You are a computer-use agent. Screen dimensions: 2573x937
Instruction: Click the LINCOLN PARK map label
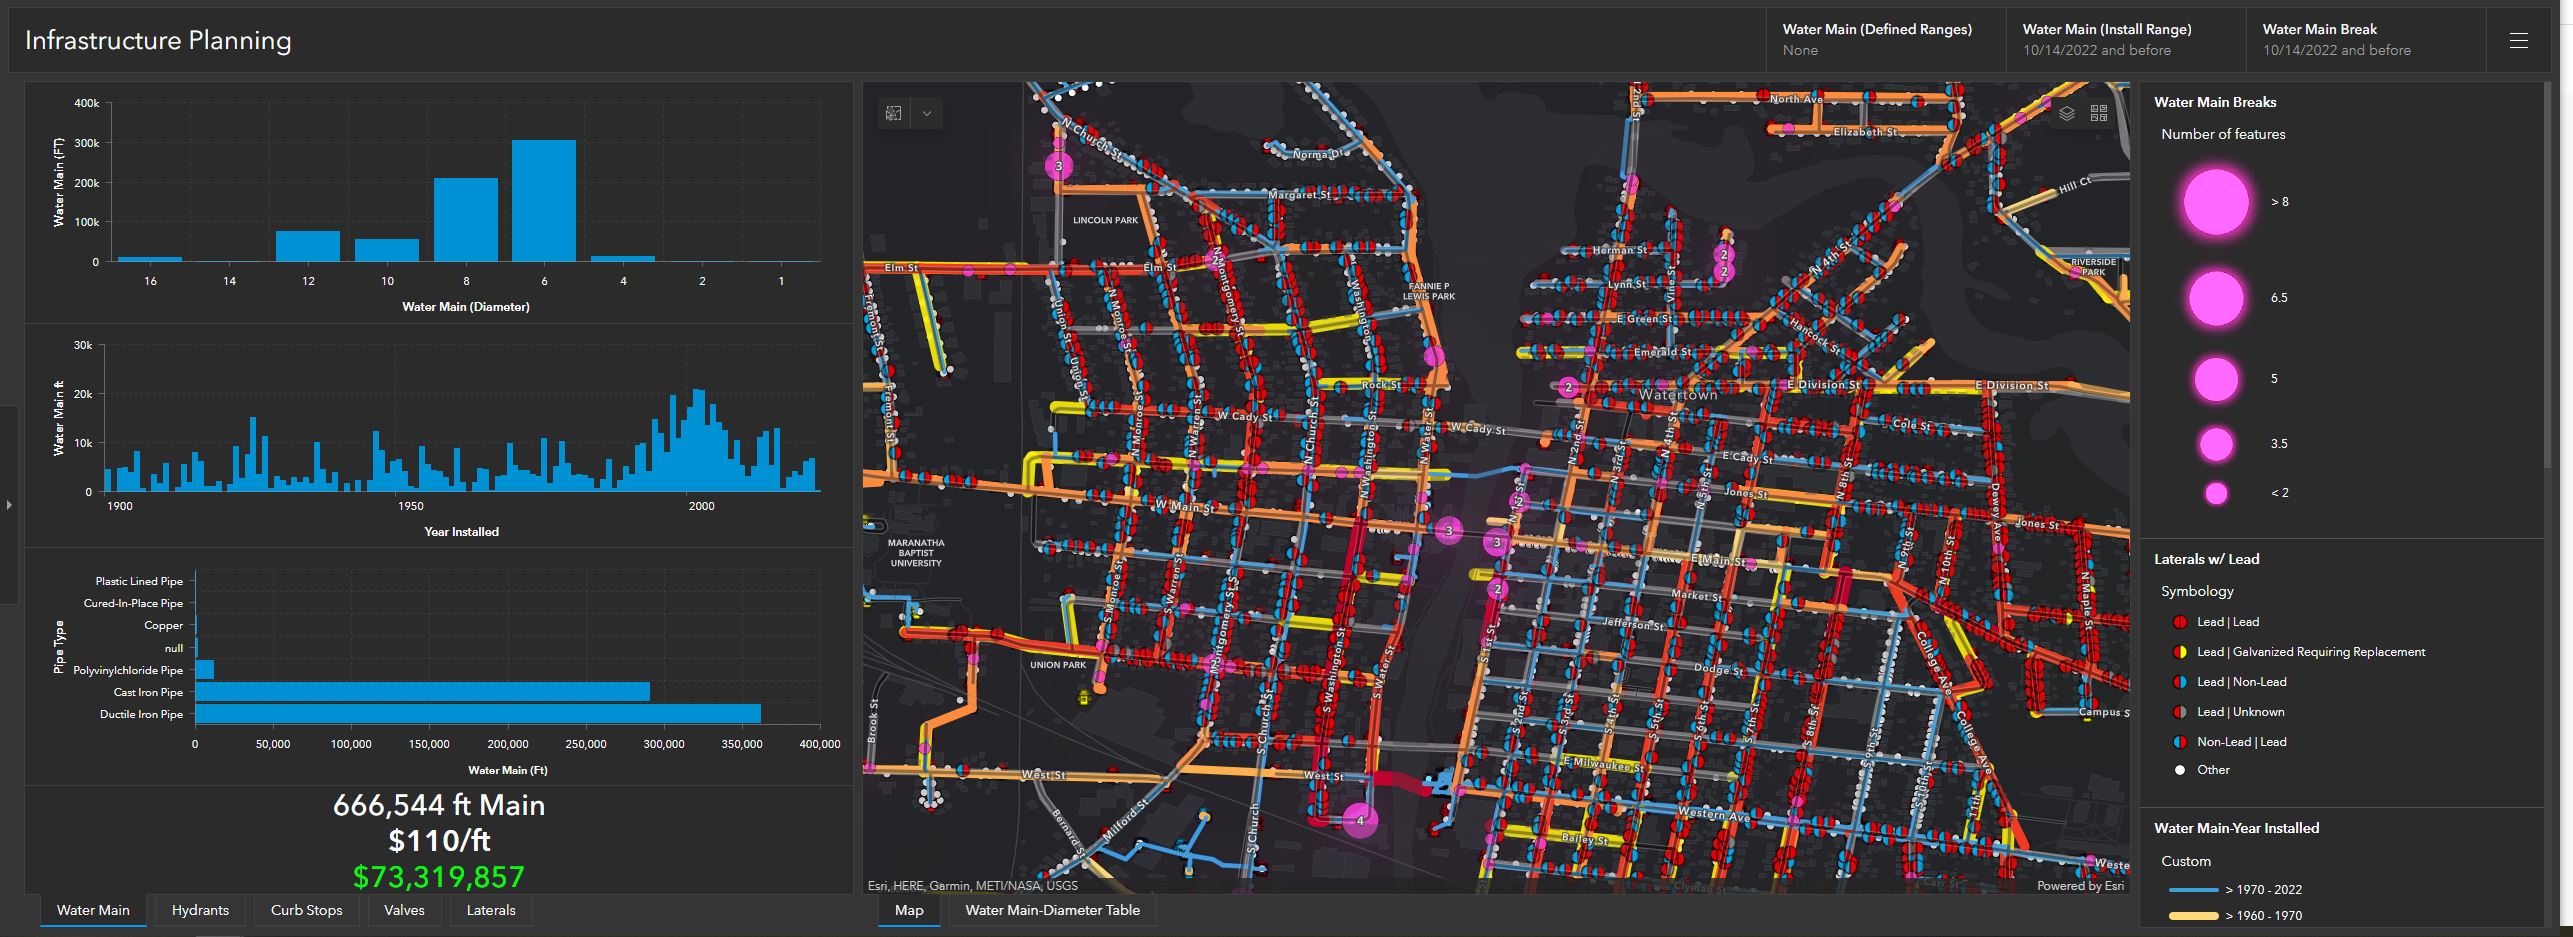pos(1105,220)
